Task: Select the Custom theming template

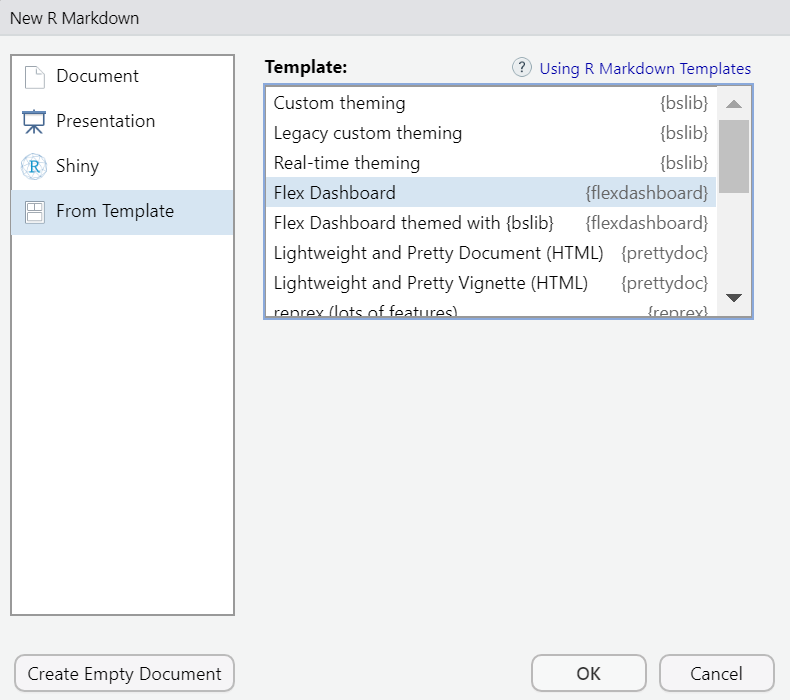Action: [340, 103]
